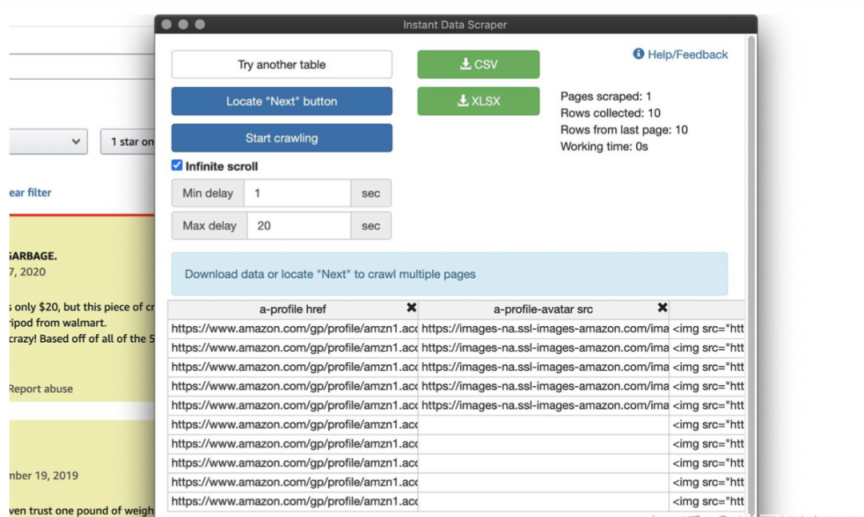
Task: Focus the Max delay input field
Action: [299, 225]
